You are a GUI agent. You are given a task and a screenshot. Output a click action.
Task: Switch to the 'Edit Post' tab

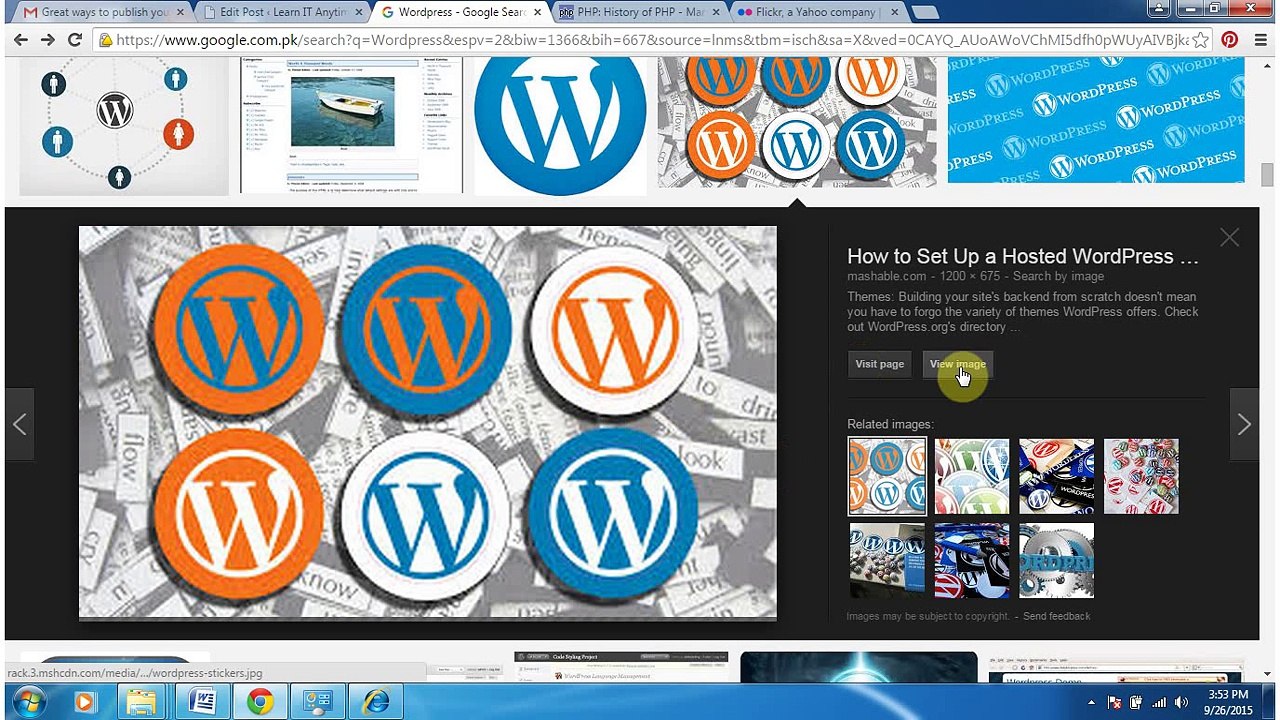tap(283, 12)
